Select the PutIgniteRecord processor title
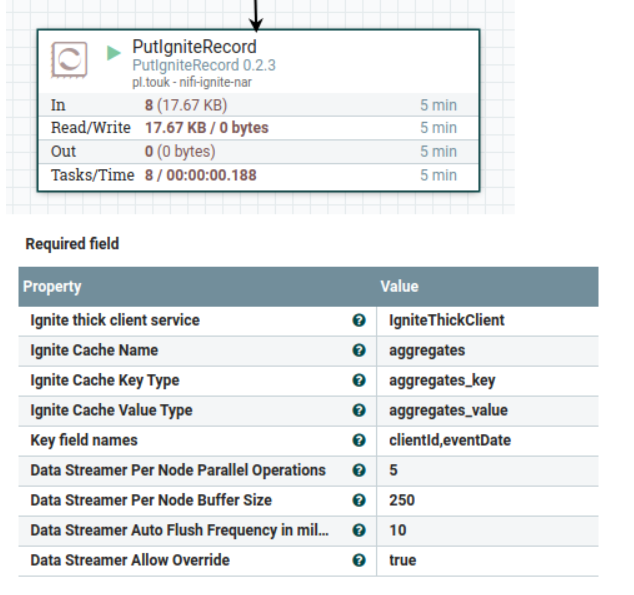This screenshot has height=595, width=634. point(194,47)
